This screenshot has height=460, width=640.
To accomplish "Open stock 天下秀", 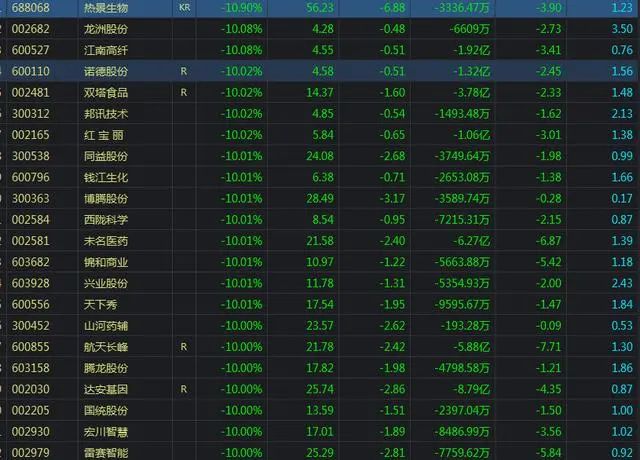I will (100, 304).
